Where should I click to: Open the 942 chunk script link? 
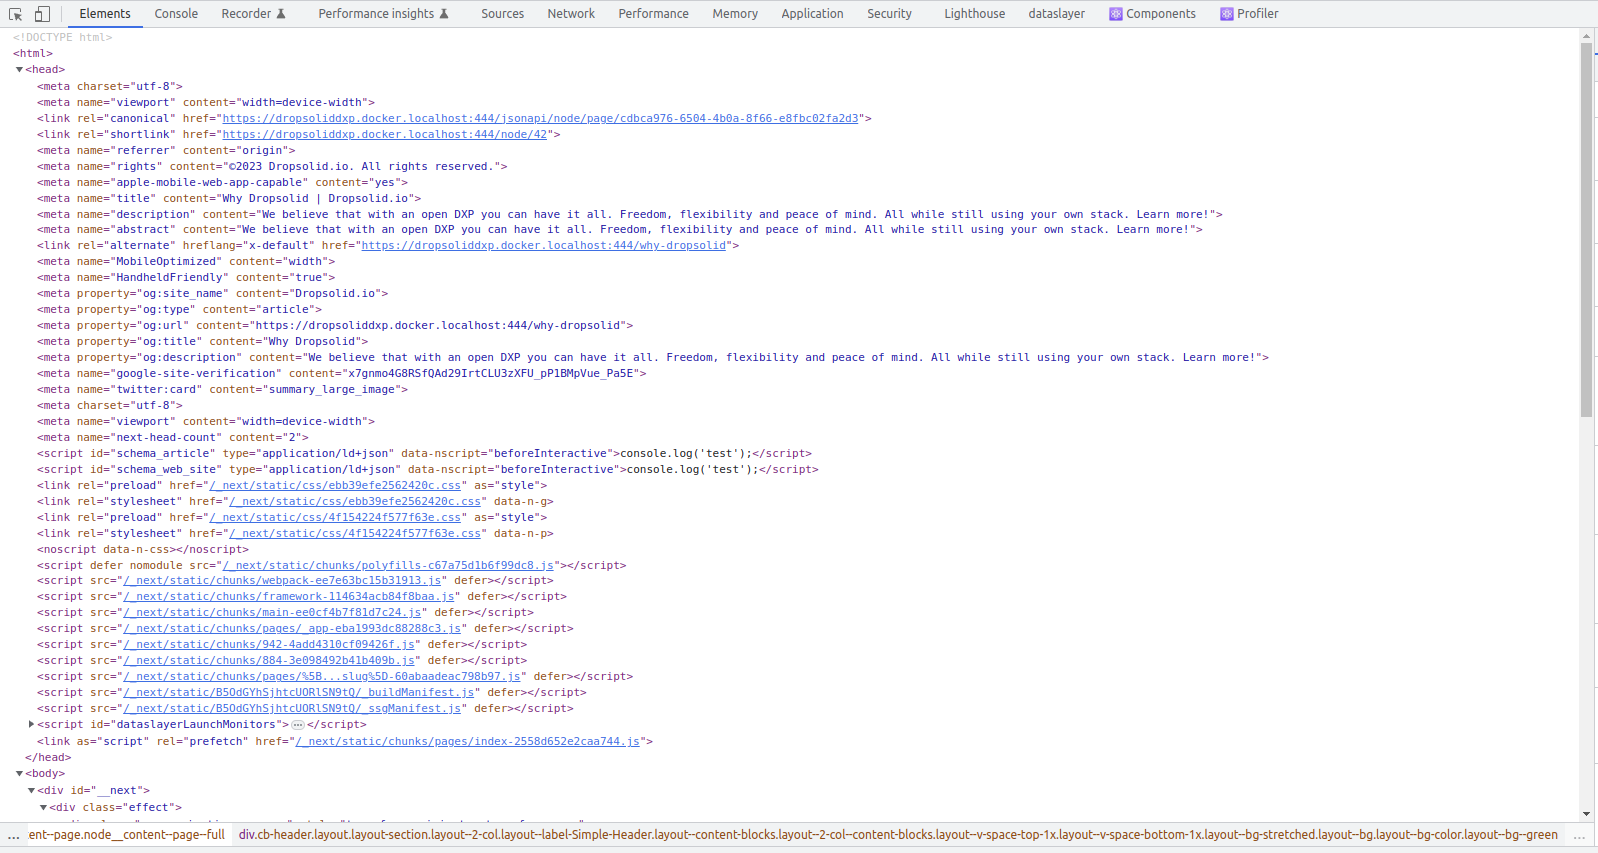269,644
